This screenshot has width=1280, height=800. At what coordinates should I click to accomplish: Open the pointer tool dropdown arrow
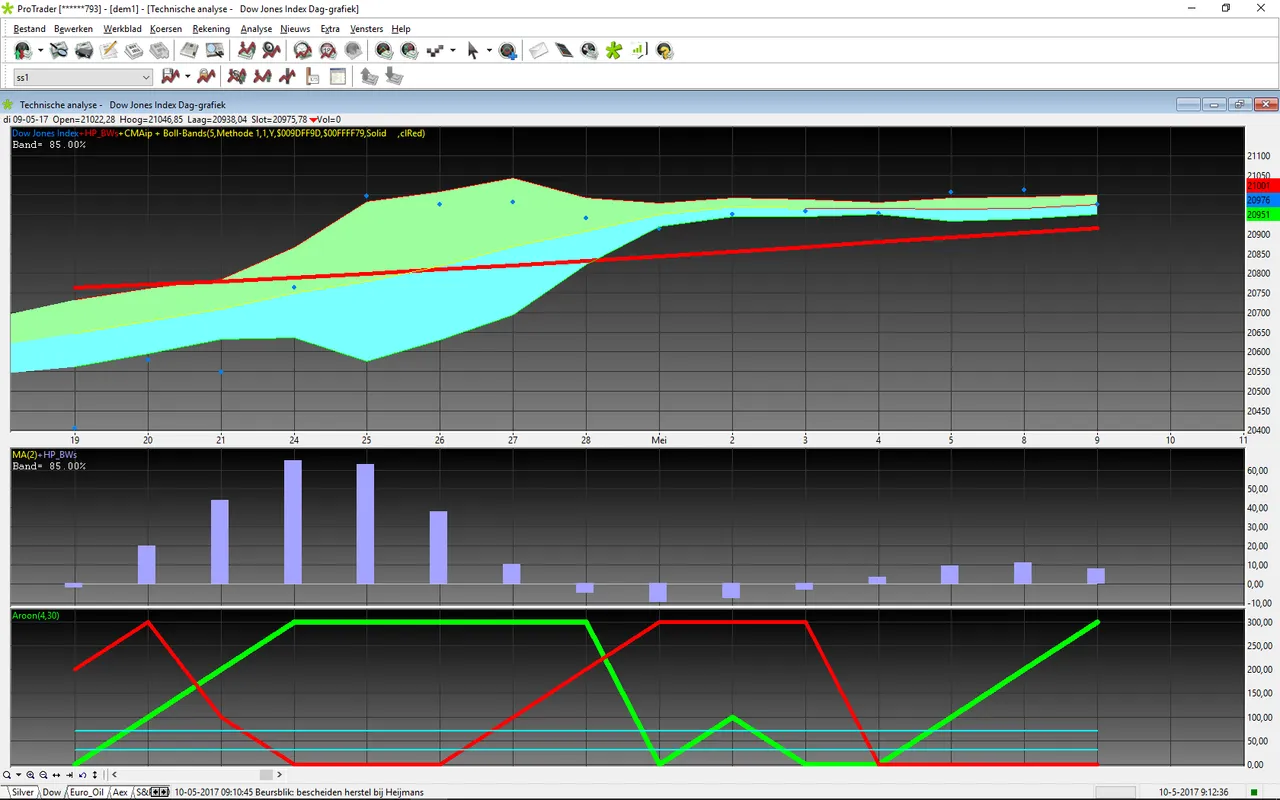pyautogui.click(x=489, y=50)
